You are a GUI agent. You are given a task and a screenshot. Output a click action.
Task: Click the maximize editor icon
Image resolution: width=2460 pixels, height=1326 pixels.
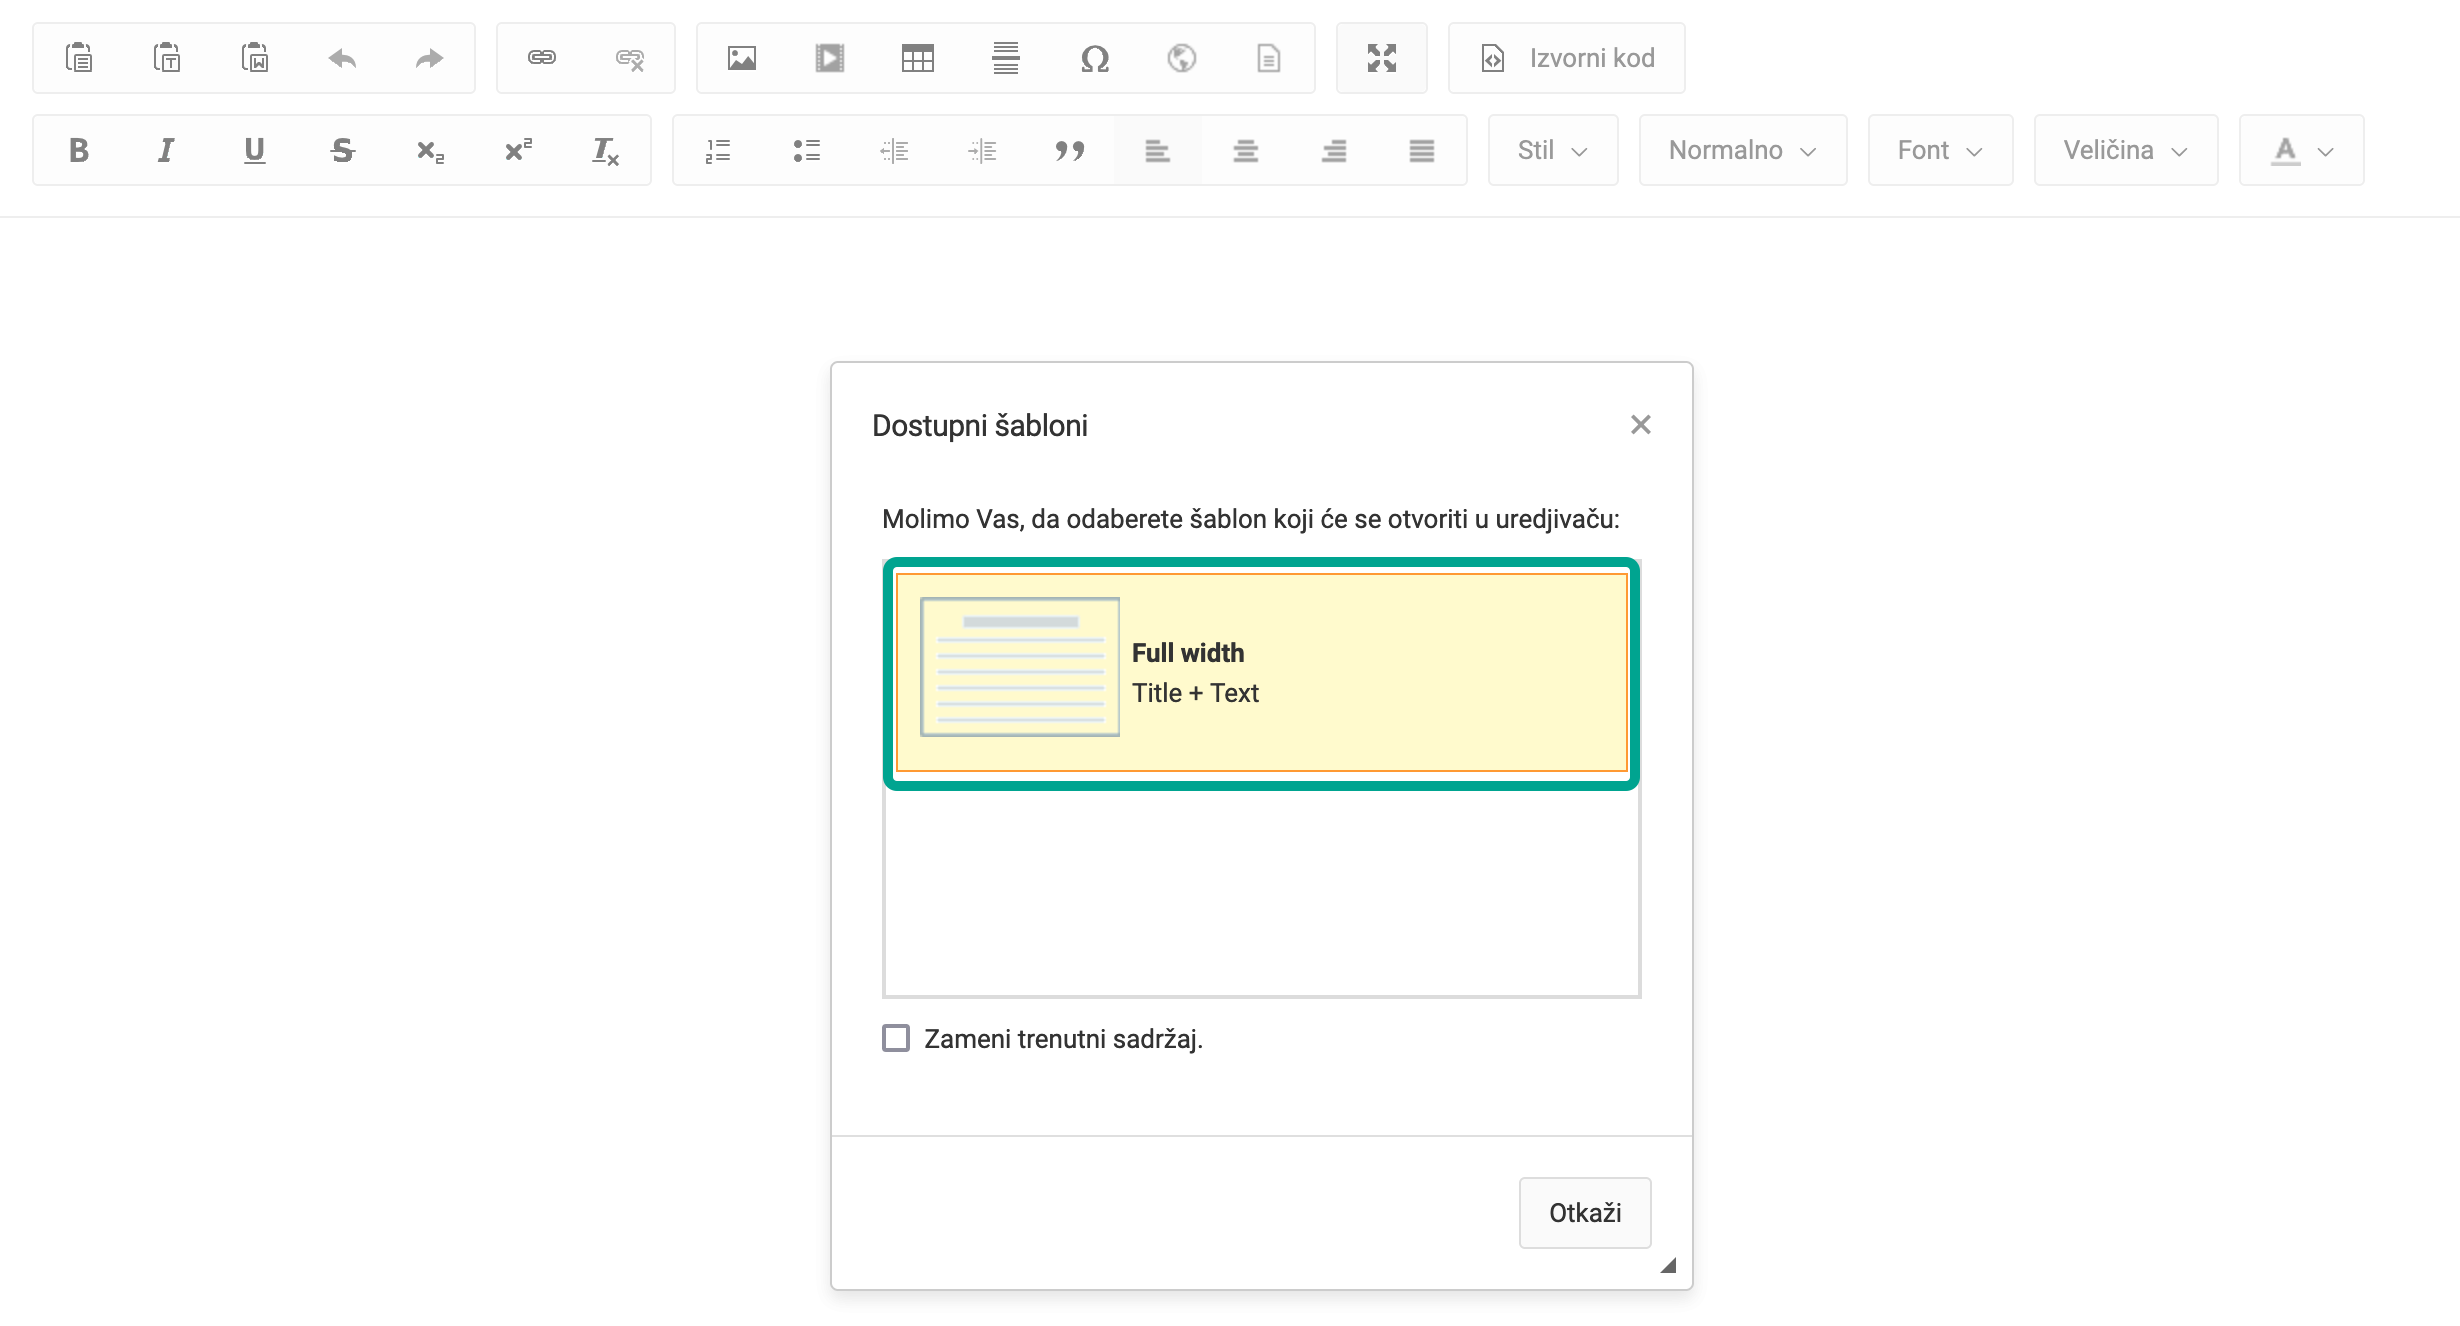click(x=1381, y=58)
